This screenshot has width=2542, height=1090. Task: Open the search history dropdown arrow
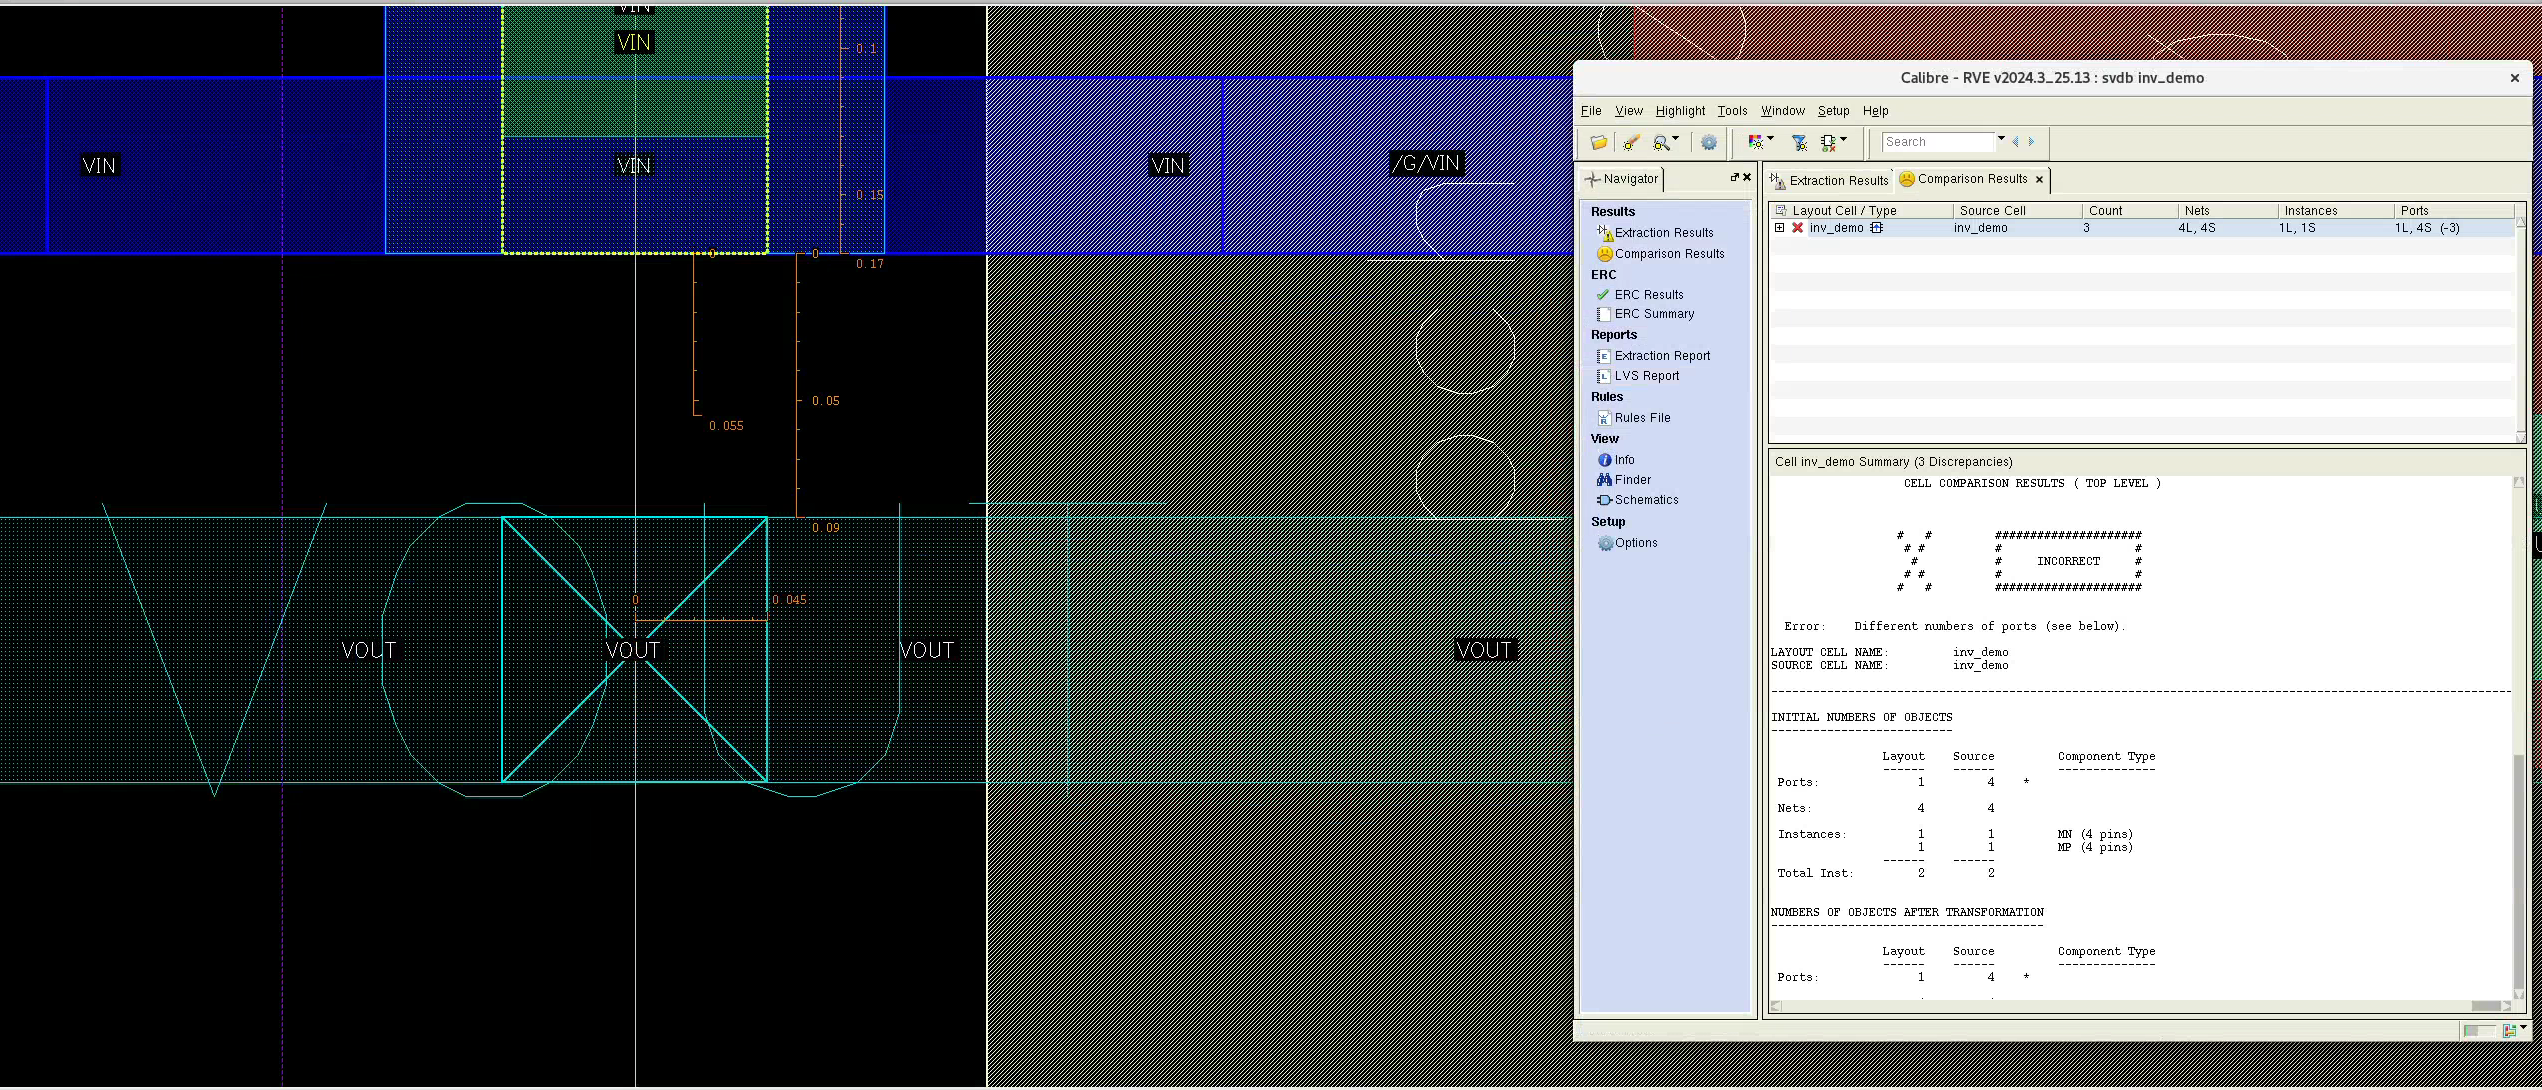pos(2001,138)
